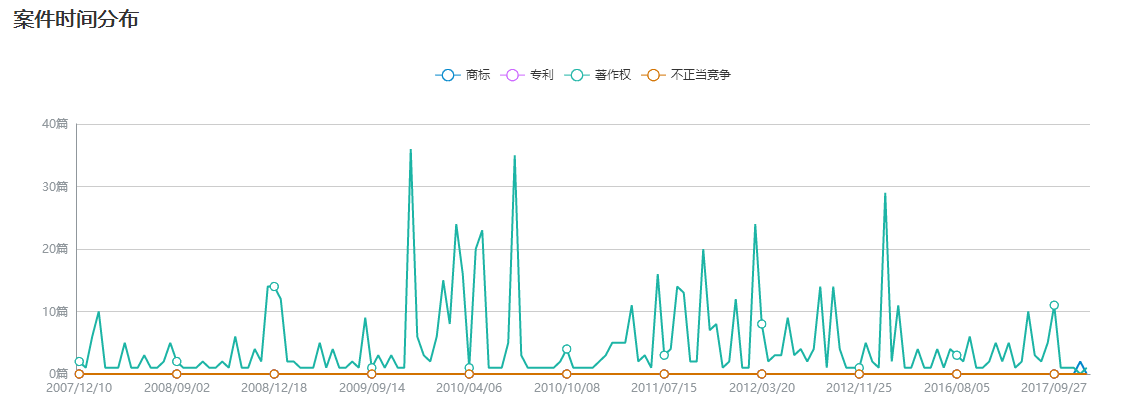The height and width of the screenshot is (412, 1130).
Task: Click the 30篇 y-axis label
Action: (x=55, y=187)
